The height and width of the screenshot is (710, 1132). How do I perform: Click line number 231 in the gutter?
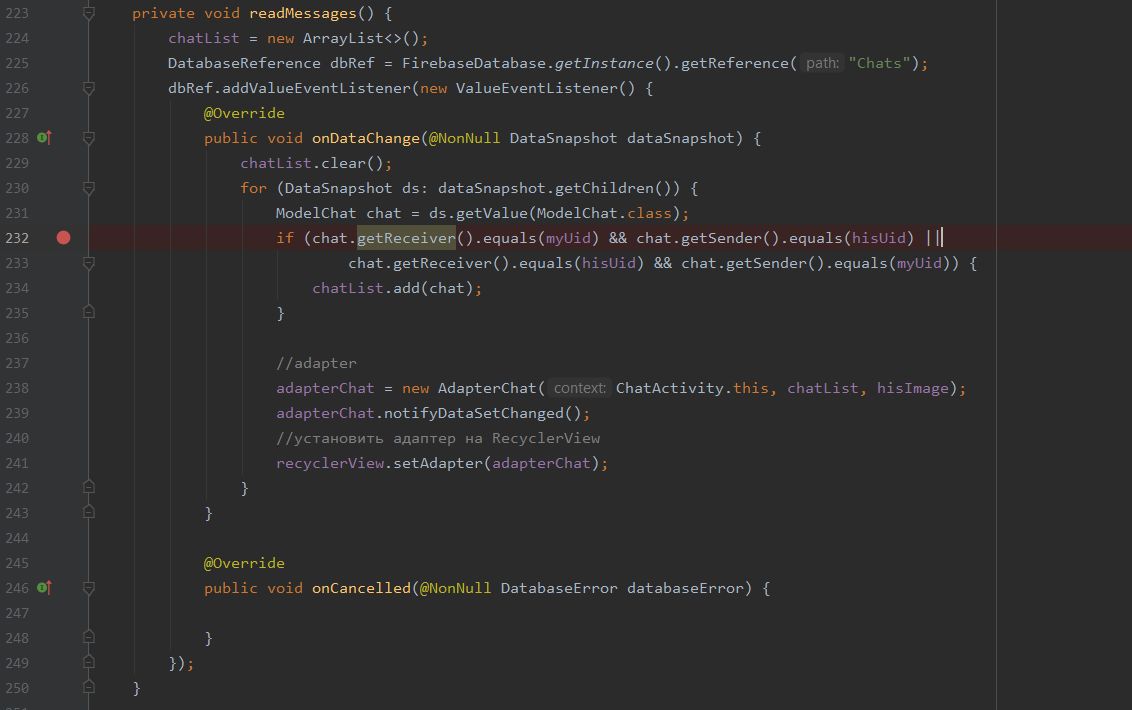click(17, 213)
